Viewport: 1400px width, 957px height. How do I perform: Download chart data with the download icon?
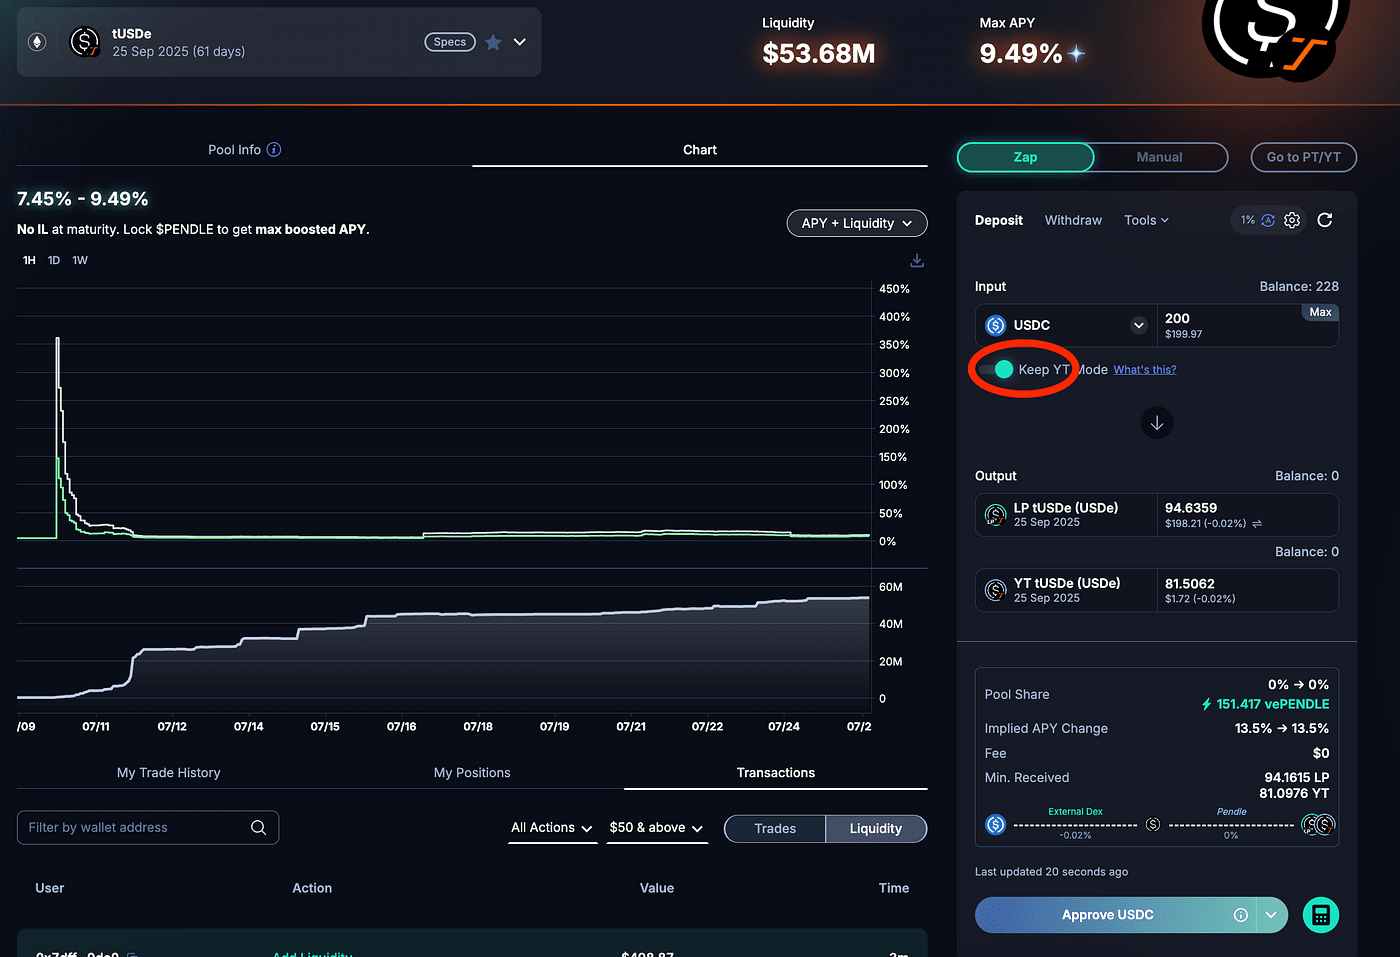point(917,261)
